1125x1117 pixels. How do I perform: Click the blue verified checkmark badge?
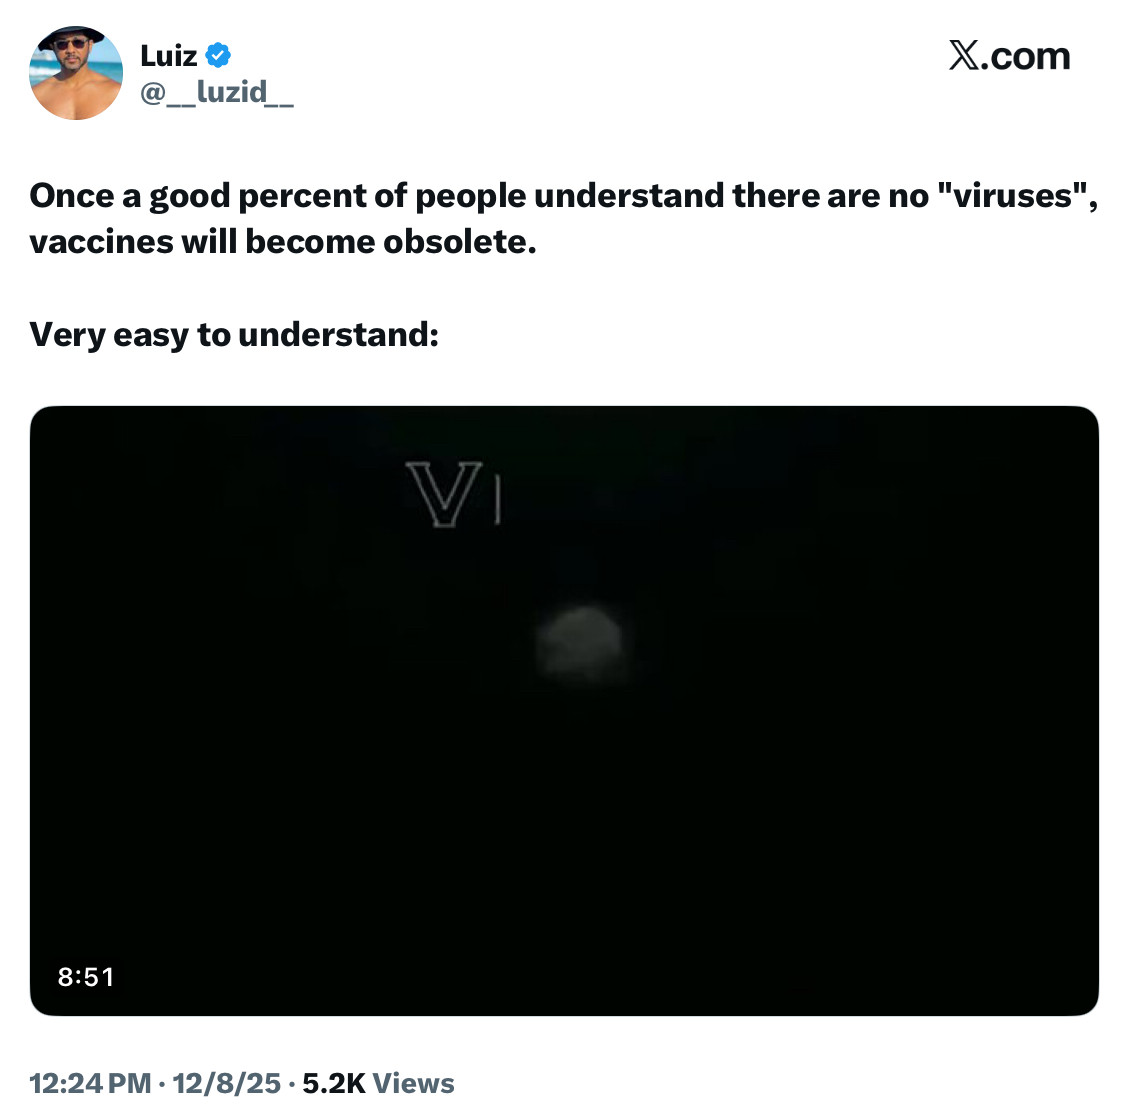point(218,55)
